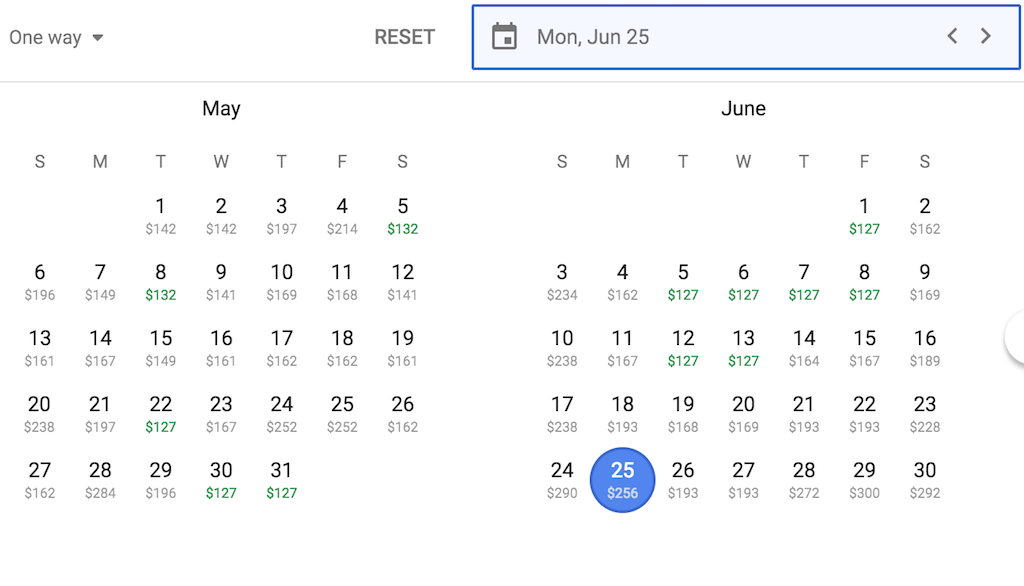Select June 12 with $127 fare

pos(683,348)
